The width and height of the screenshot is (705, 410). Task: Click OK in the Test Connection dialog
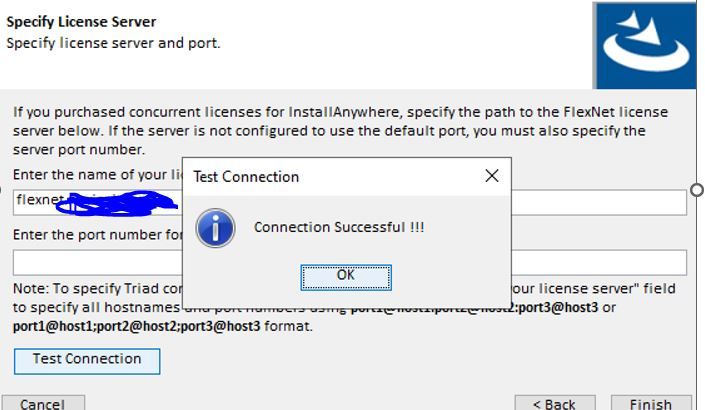pos(346,277)
